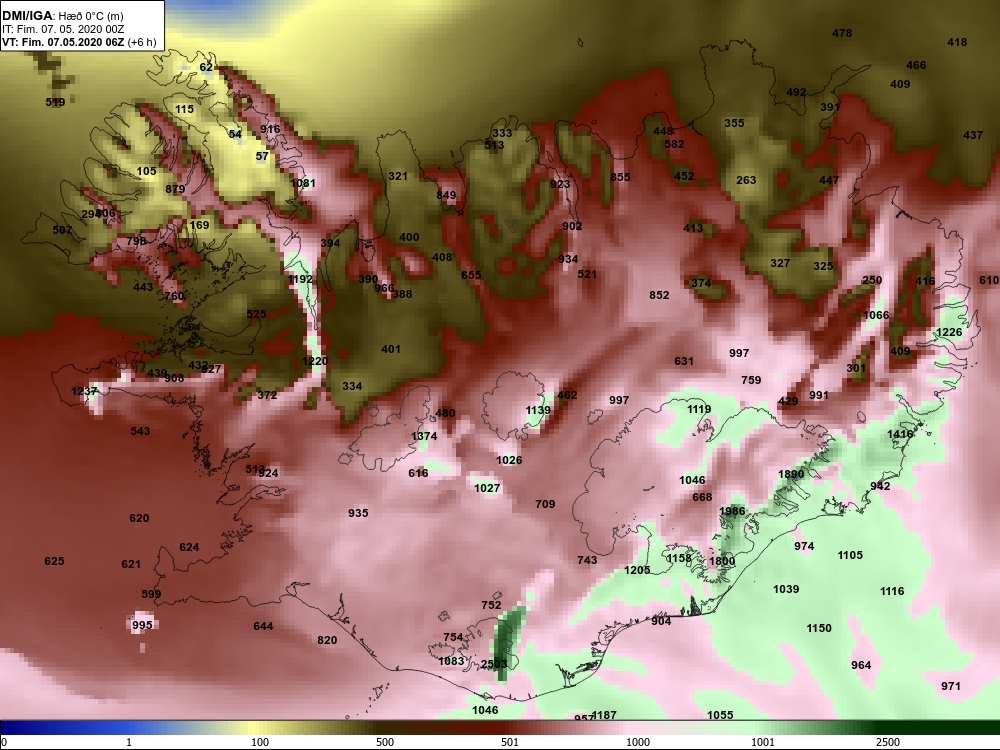Select the 1220 map value
Viewport: 1000px width, 750px height.
pos(315,361)
